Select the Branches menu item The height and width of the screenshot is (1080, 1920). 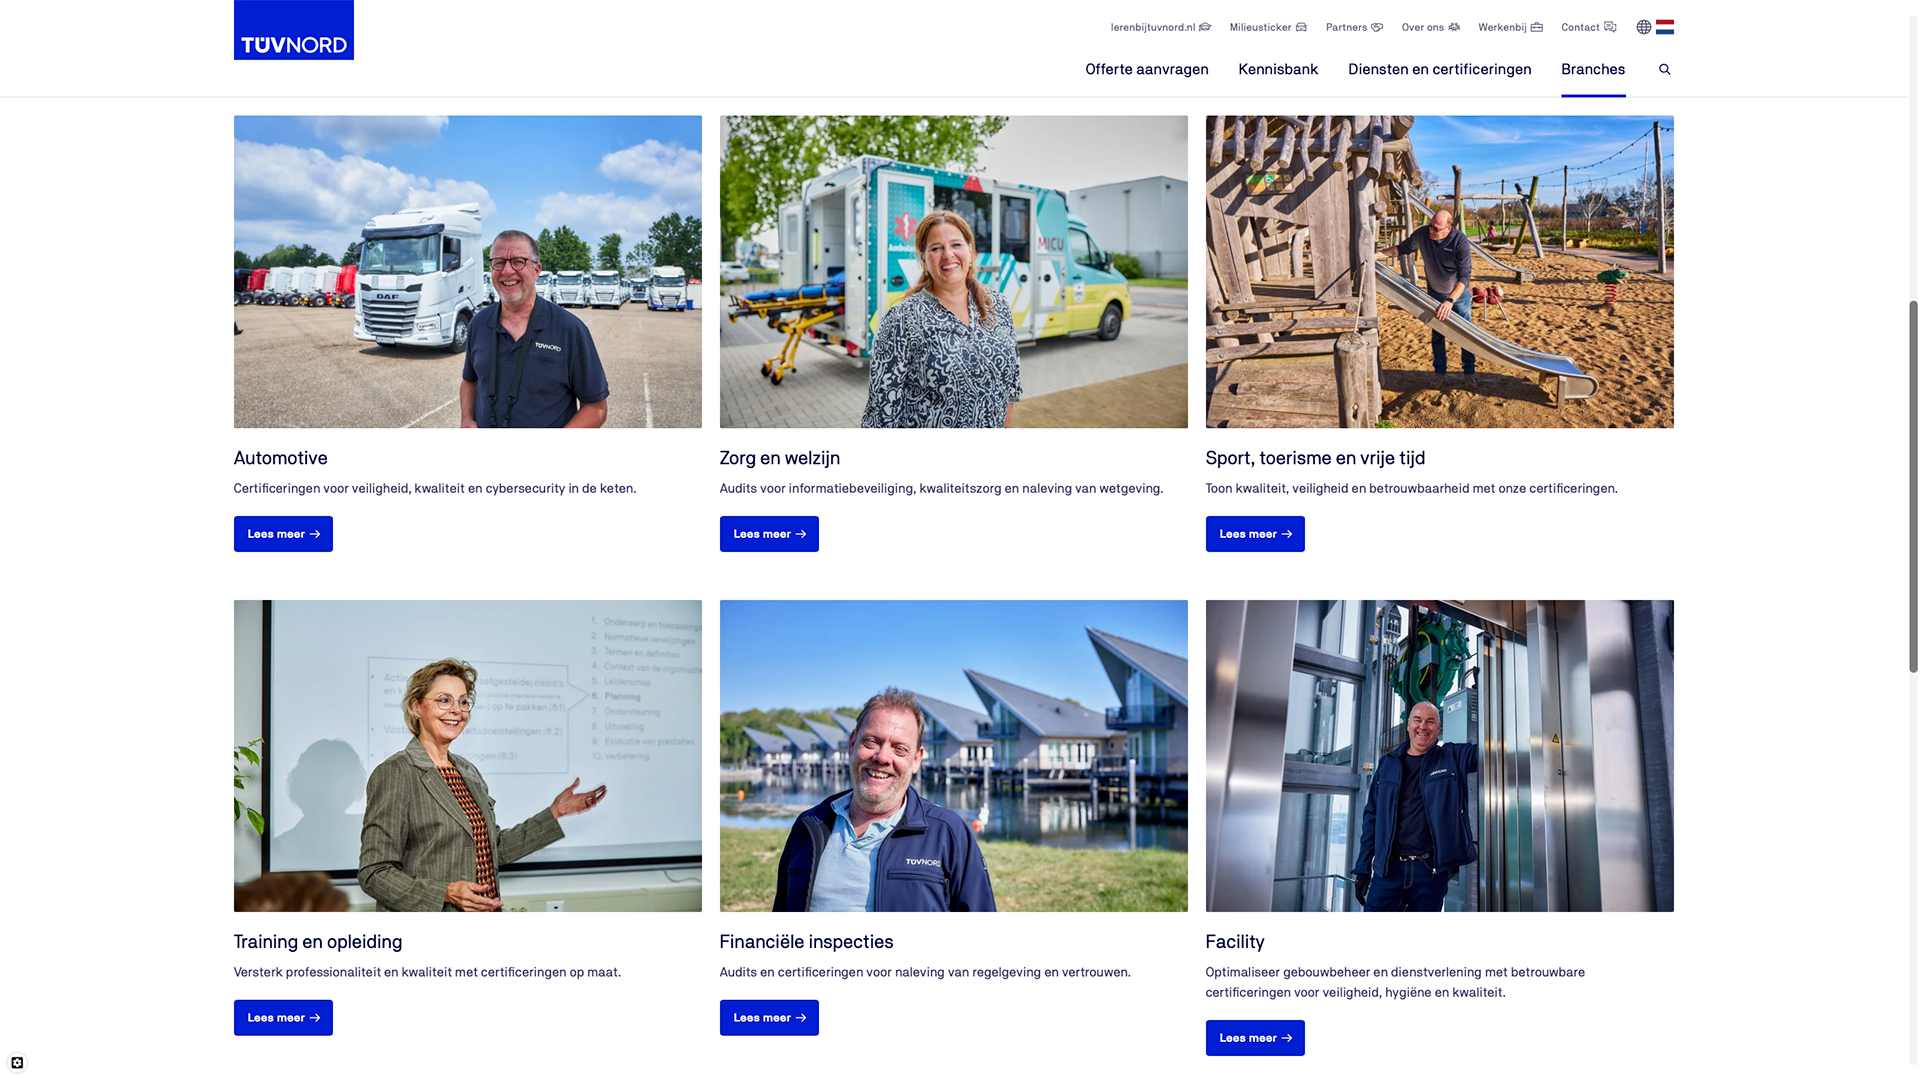[x=1593, y=69]
